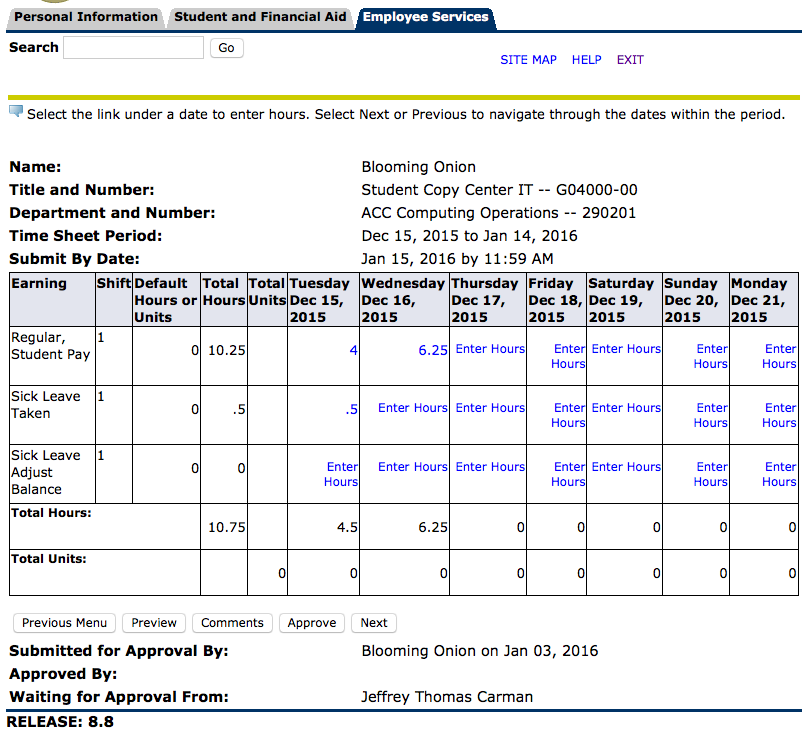Click the info speech bubble icon
Screen dimensions: 806x736
coord(16,111)
